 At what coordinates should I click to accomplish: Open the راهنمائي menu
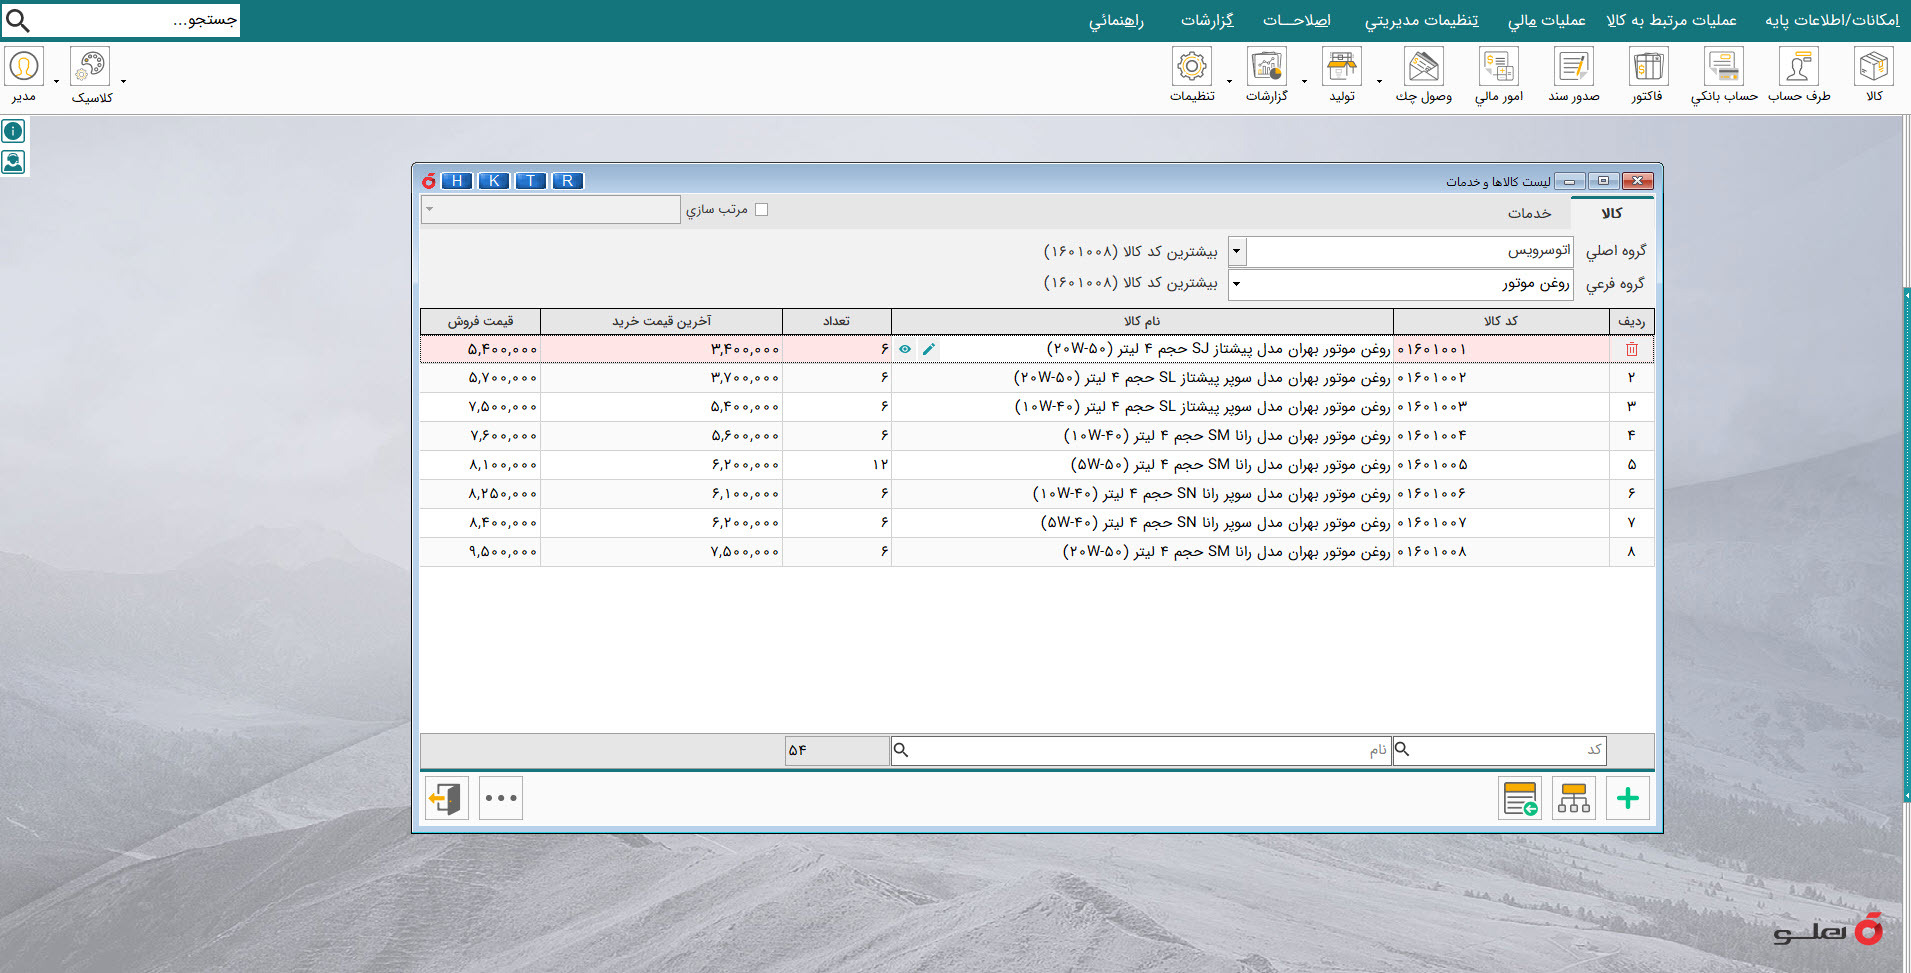tap(1117, 20)
